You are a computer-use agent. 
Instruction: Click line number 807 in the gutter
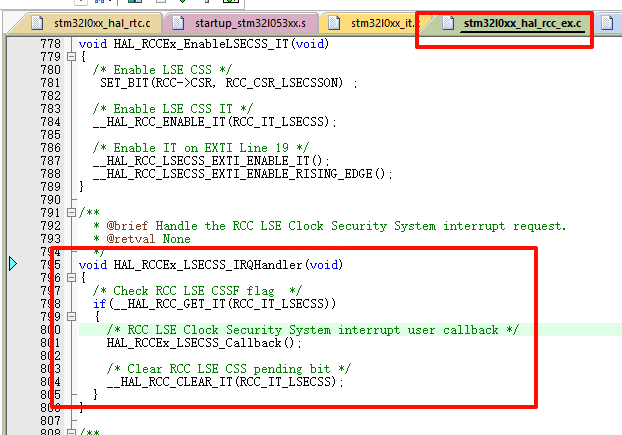[50, 421]
